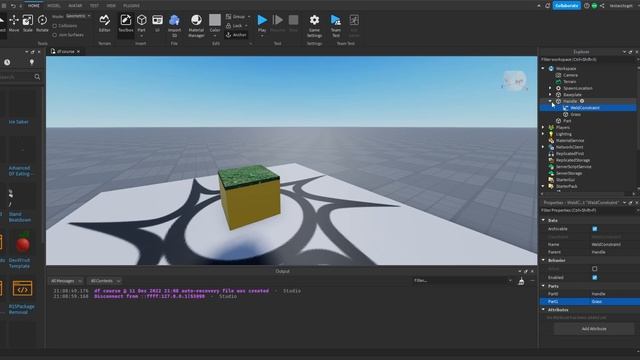Screen dimensions: 640x360
Task: Open the Color dropdown arrow
Action: click(215, 36)
